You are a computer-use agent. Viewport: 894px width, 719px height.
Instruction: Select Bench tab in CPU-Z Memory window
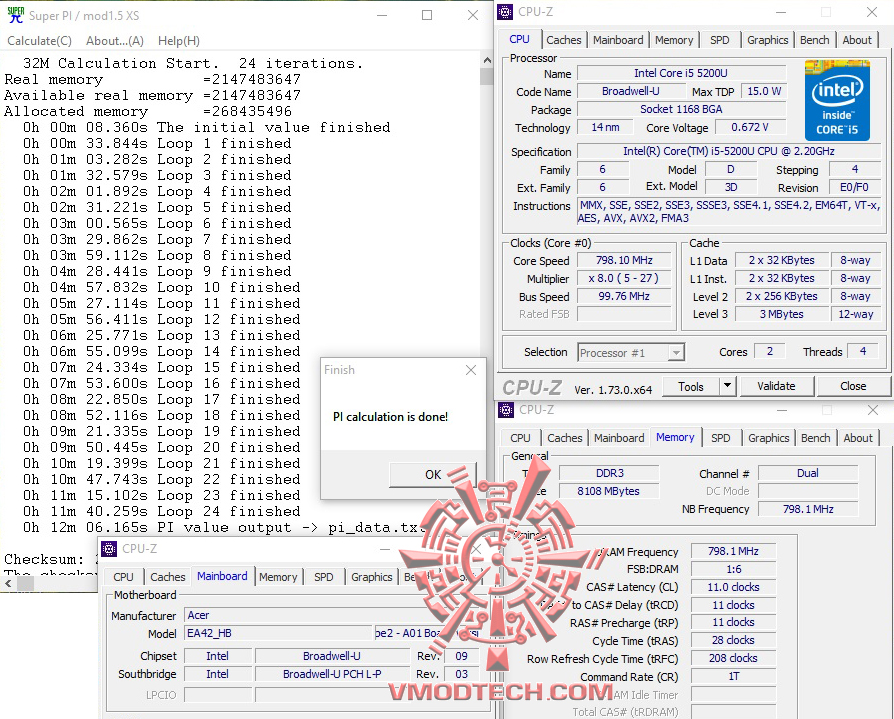coord(815,438)
